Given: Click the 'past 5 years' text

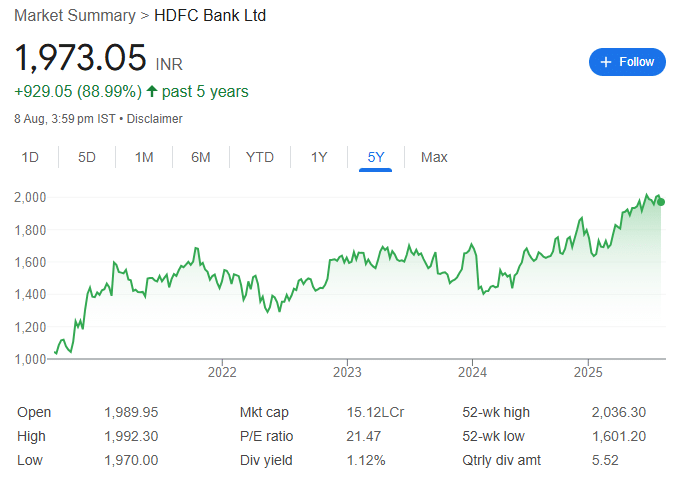Looking at the screenshot, I should (x=205, y=92).
